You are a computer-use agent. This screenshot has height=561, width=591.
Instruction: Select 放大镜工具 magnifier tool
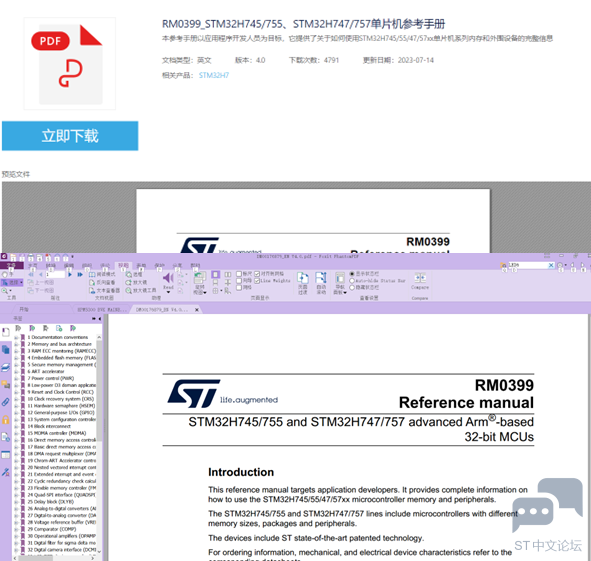(141, 291)
